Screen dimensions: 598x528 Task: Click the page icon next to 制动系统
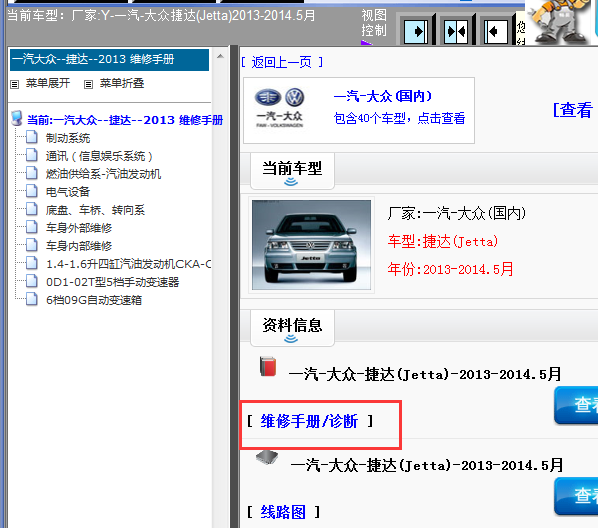tap(32, 137)
